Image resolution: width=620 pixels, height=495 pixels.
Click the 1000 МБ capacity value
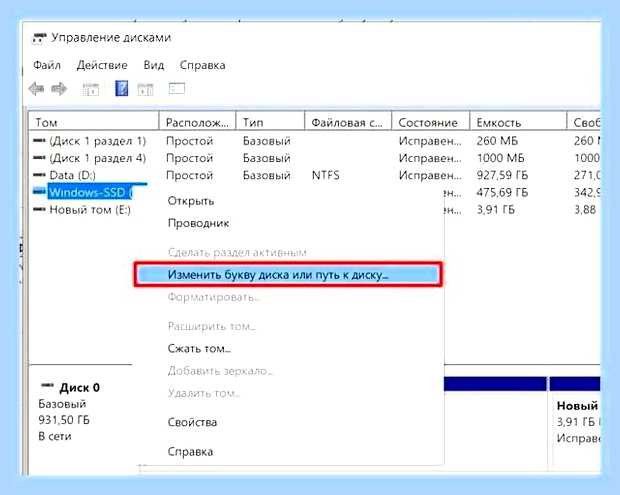pos(501,158)
